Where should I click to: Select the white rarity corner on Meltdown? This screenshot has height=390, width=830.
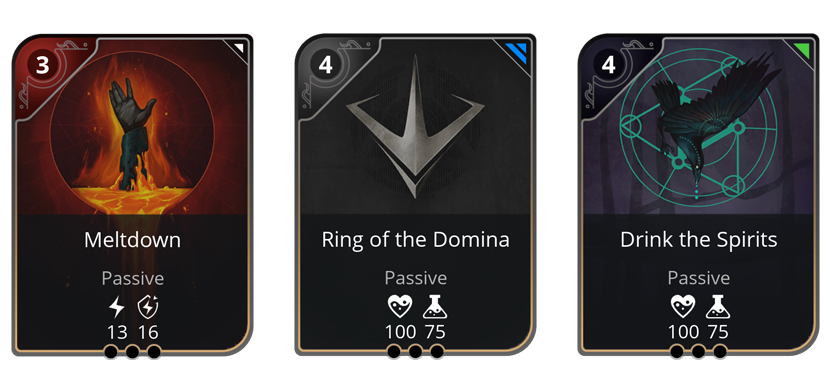pos(239,48)
